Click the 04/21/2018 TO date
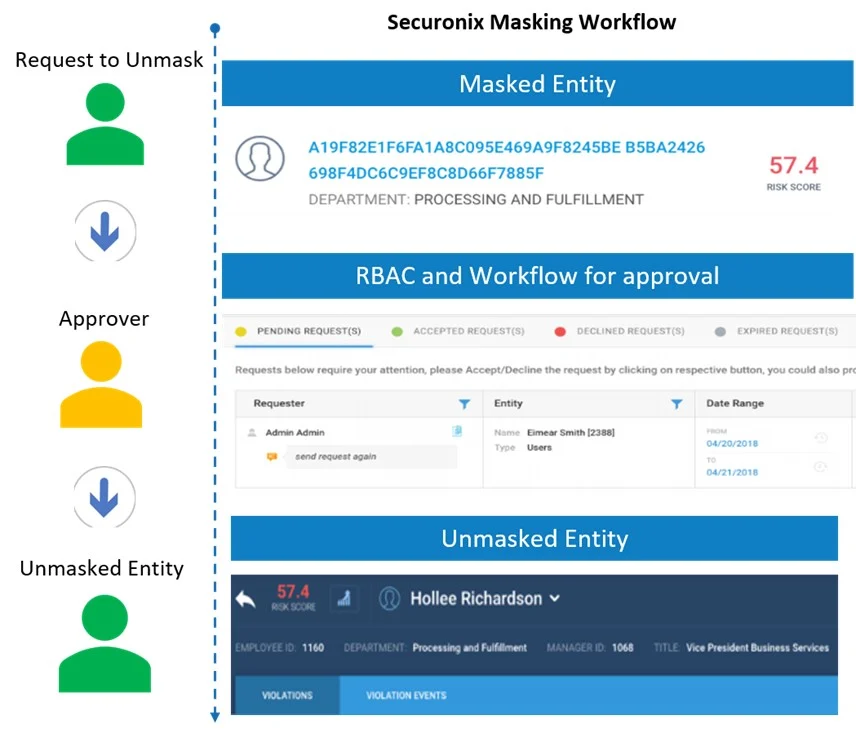This screenshot has height=733, width=856. click(x=732, y=472)
